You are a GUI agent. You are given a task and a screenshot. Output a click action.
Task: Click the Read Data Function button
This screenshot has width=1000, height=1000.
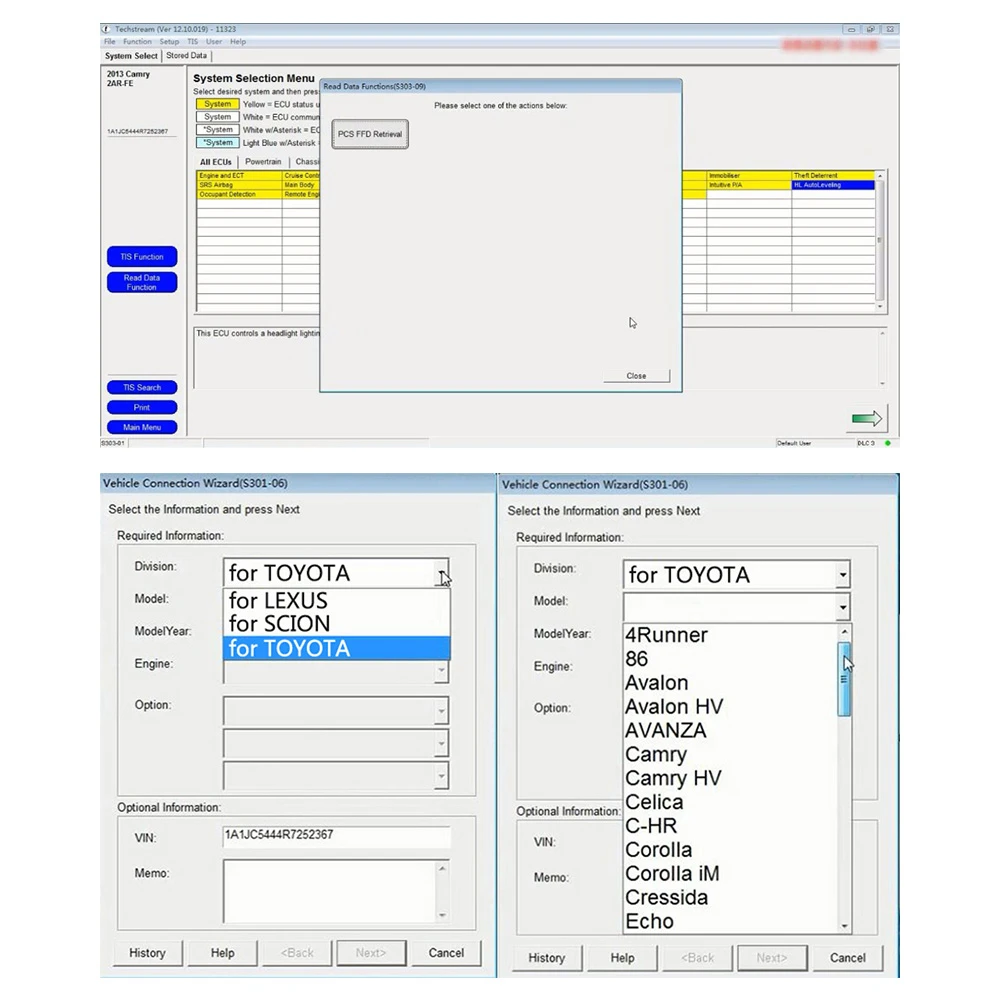[x=142, y=283]
